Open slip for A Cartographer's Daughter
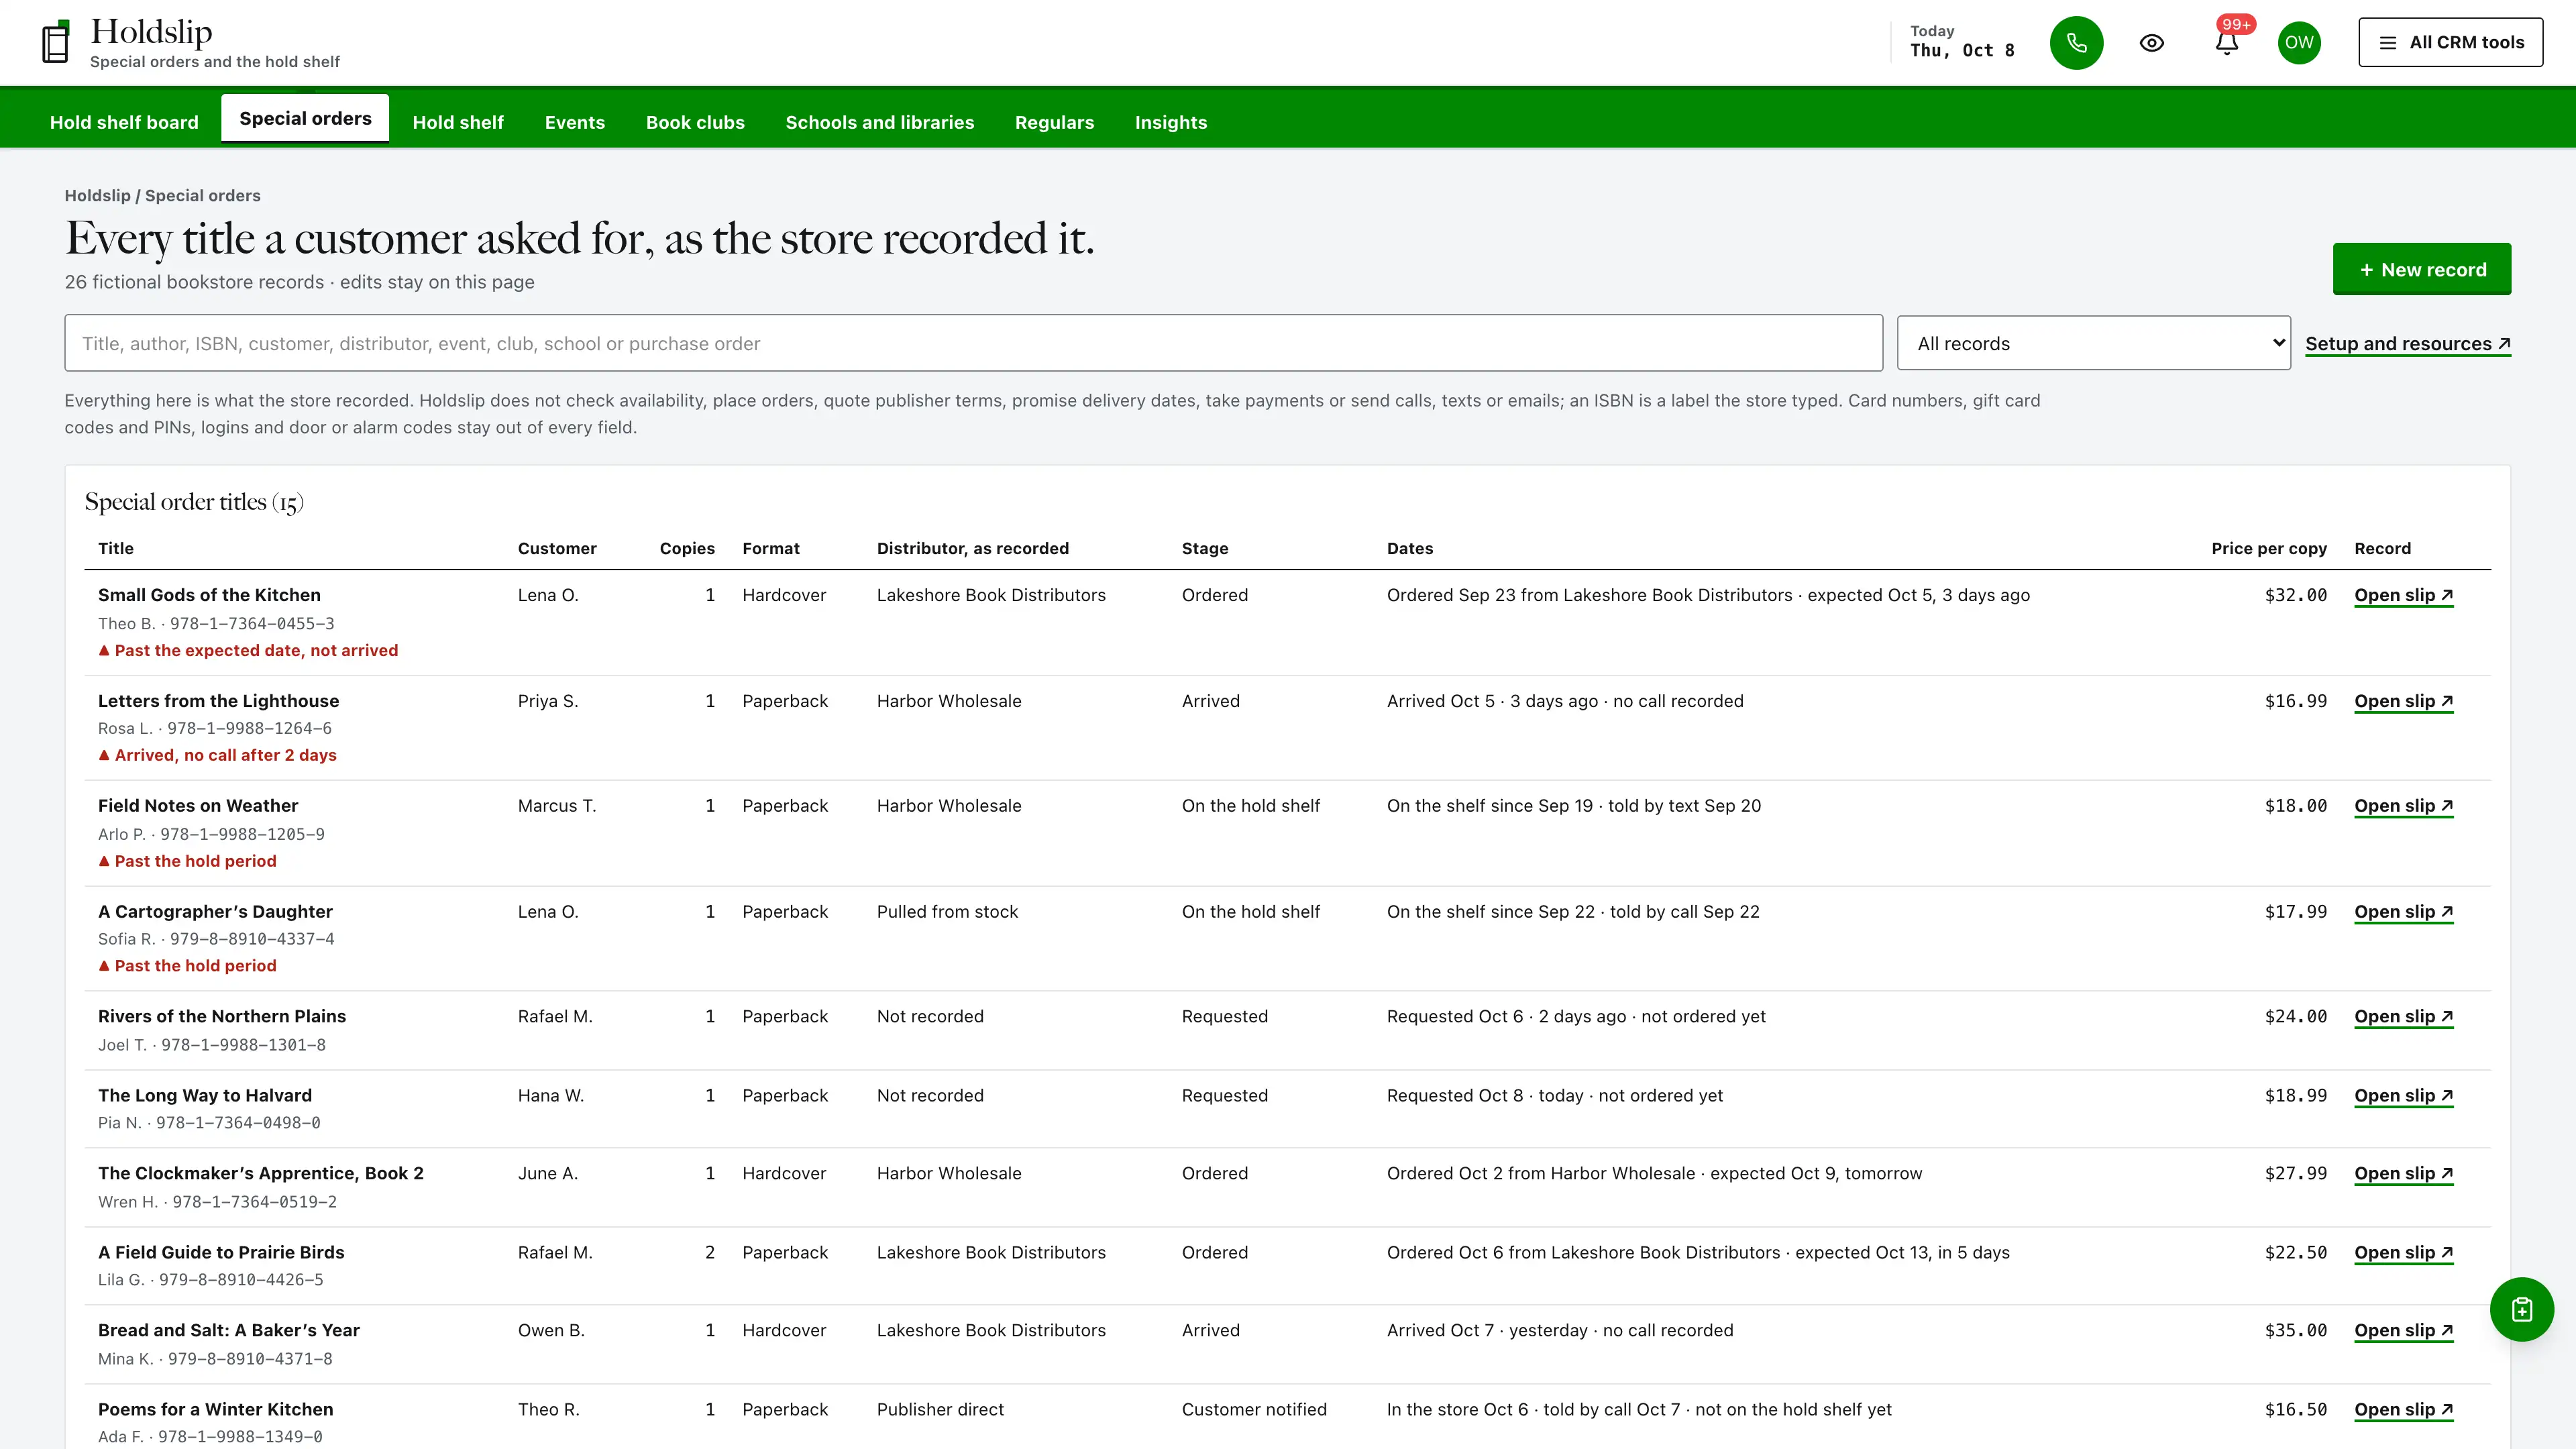Viewport: 2576px width, 1449px height. pyautogui.click(x=2403, y=912)
